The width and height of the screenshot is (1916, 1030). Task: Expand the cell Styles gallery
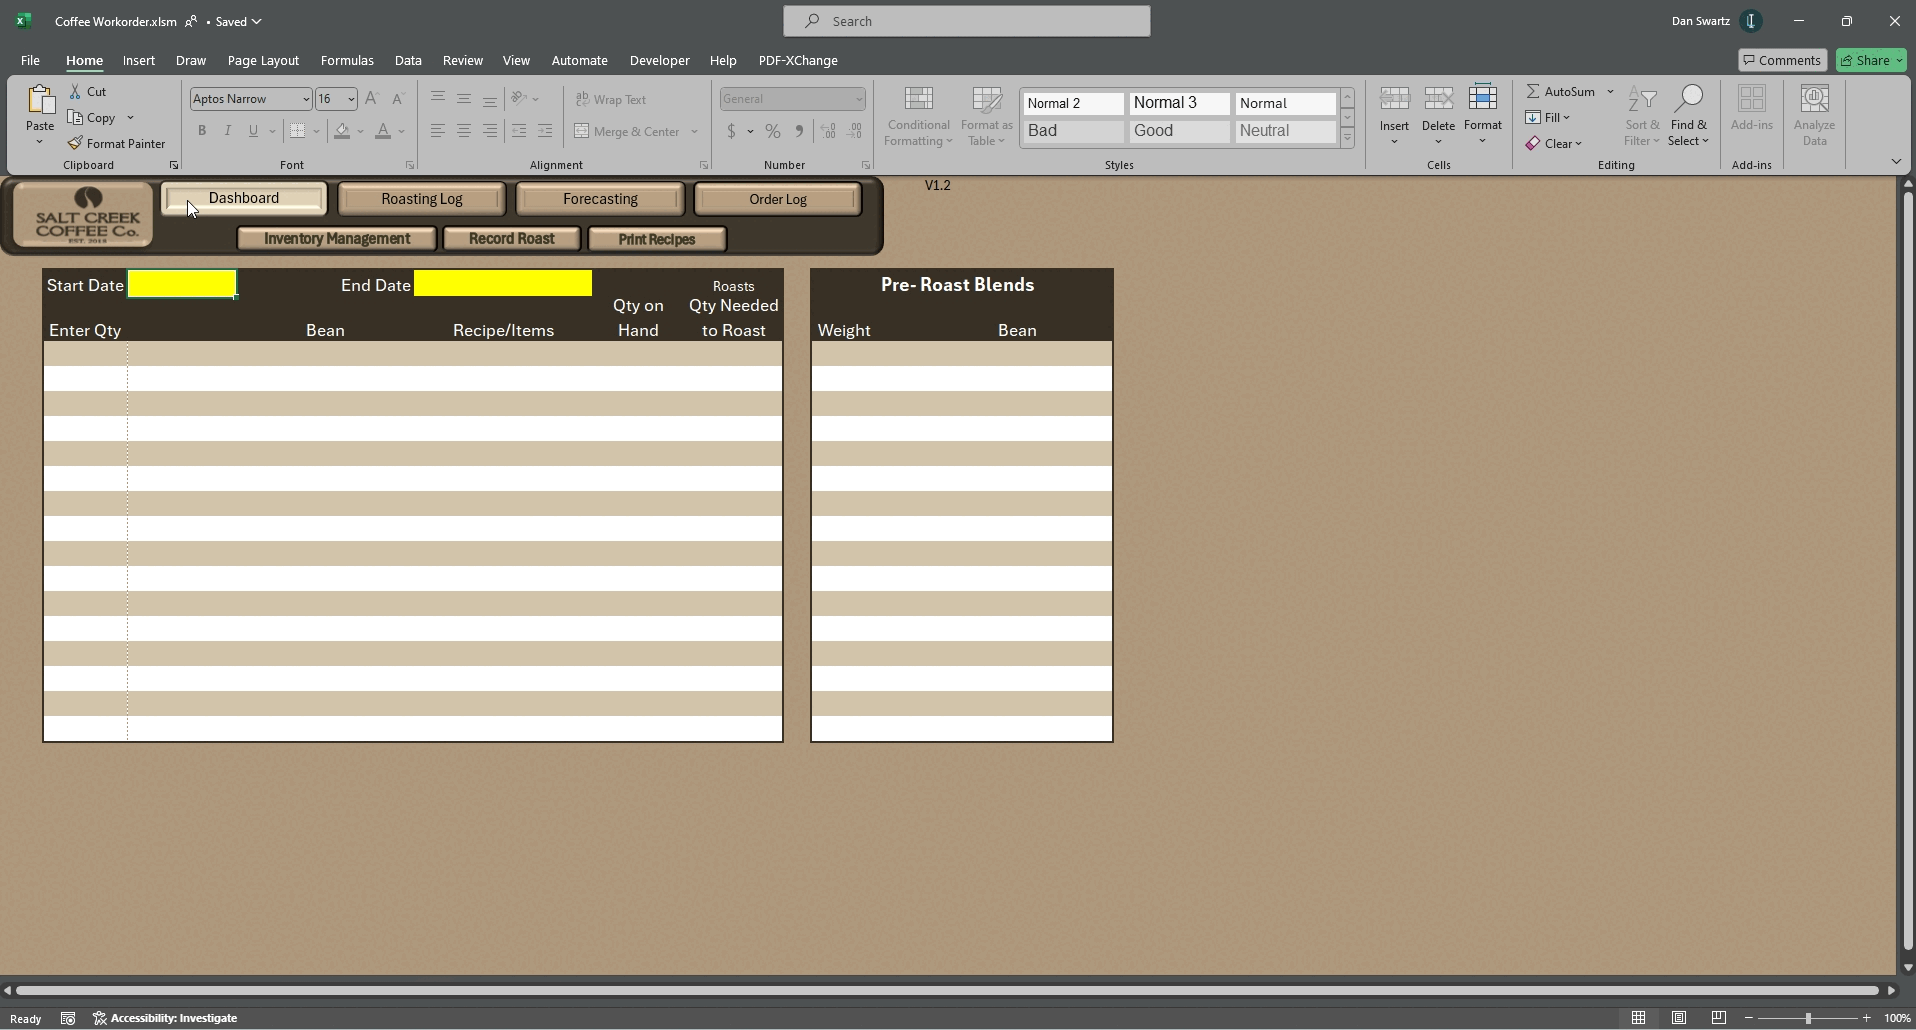pos(1347,138)
